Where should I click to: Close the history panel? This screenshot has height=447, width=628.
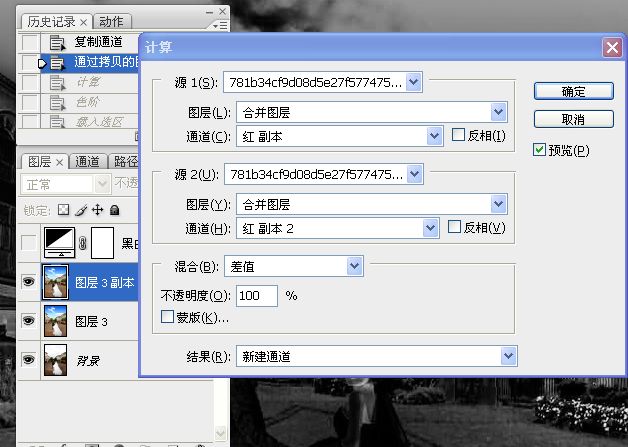223,12
